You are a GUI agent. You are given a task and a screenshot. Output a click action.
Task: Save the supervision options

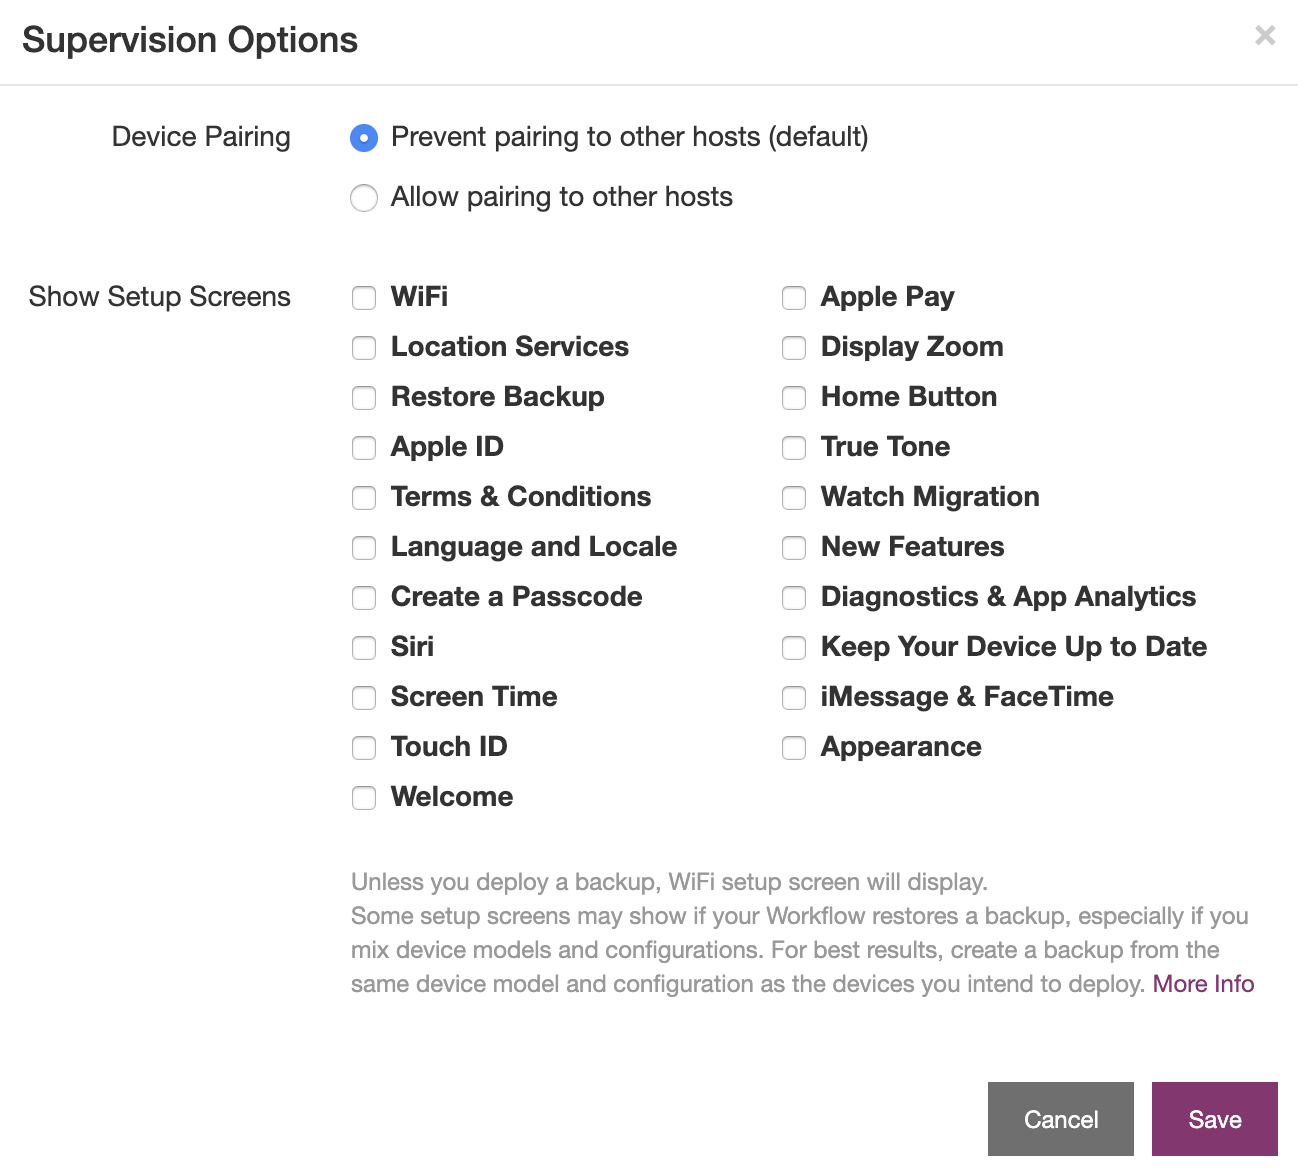tap(1214, 1119)
